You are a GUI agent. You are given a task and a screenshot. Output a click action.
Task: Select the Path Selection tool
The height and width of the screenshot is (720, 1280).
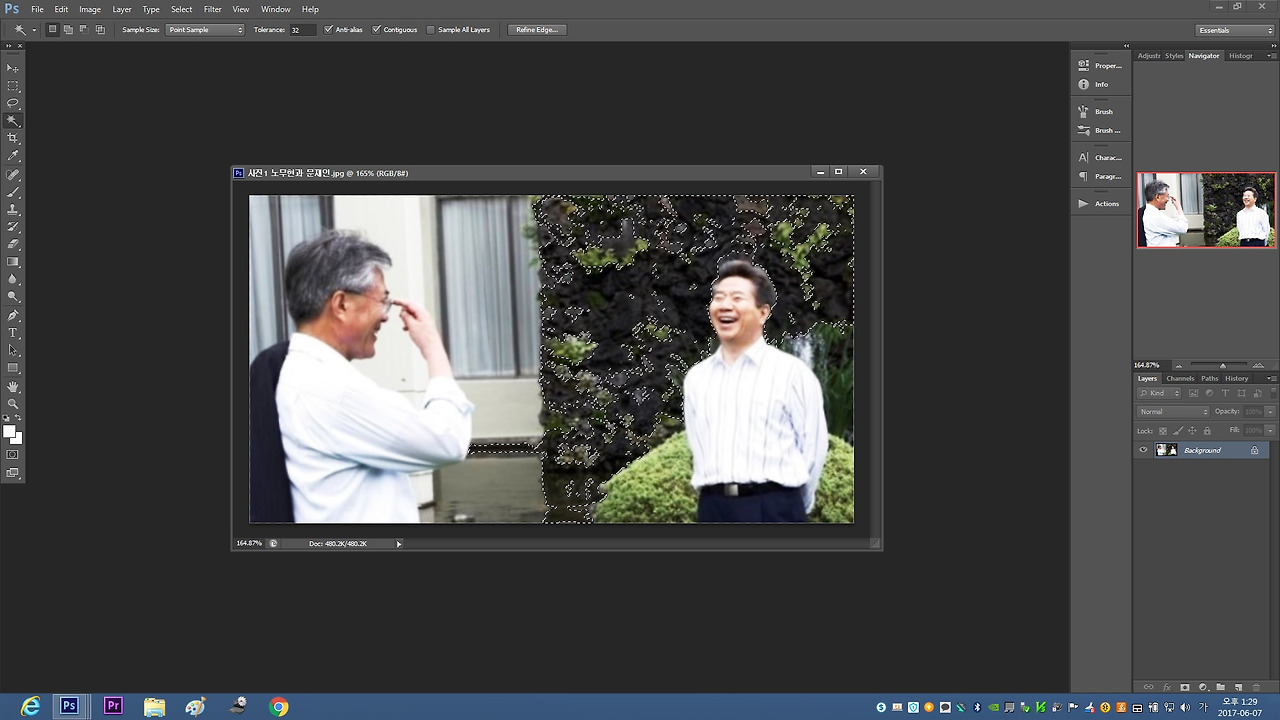pos(13,350)
